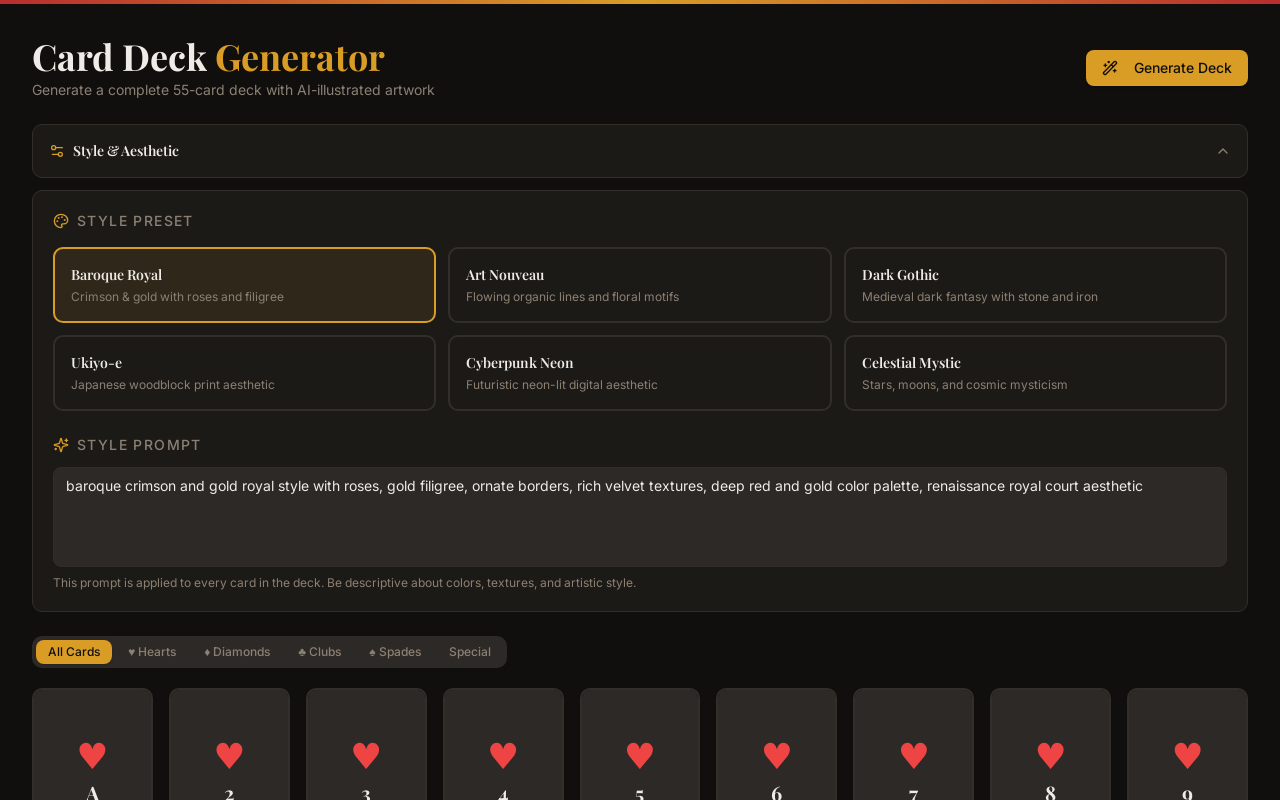Open the 7 of Hearts card
Image resolution: width=1280 pixels, height=800 pixels.
click(x=913, y=744)
